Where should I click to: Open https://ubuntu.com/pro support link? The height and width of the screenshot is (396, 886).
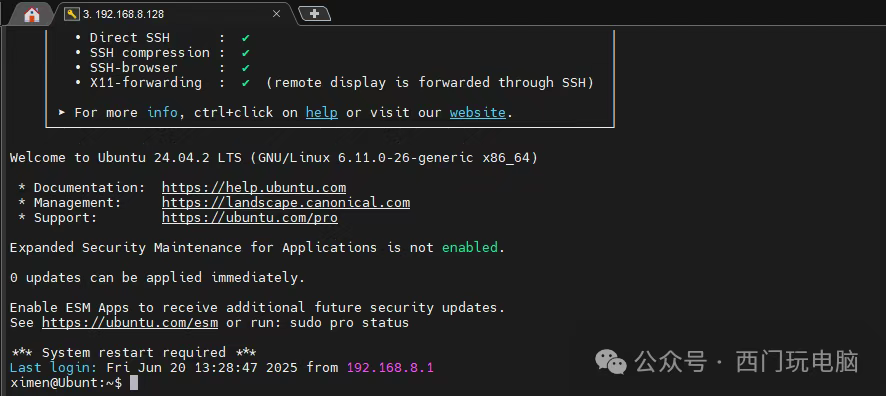[250, 217]
